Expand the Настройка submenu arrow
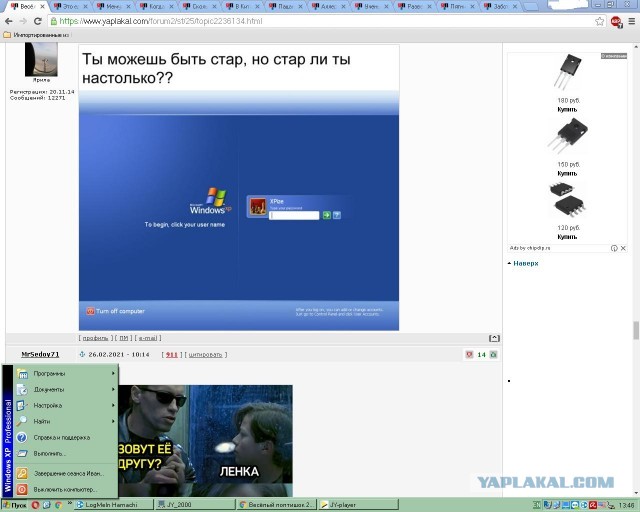Viewport: 640px width, 512px height. point(113,405)
